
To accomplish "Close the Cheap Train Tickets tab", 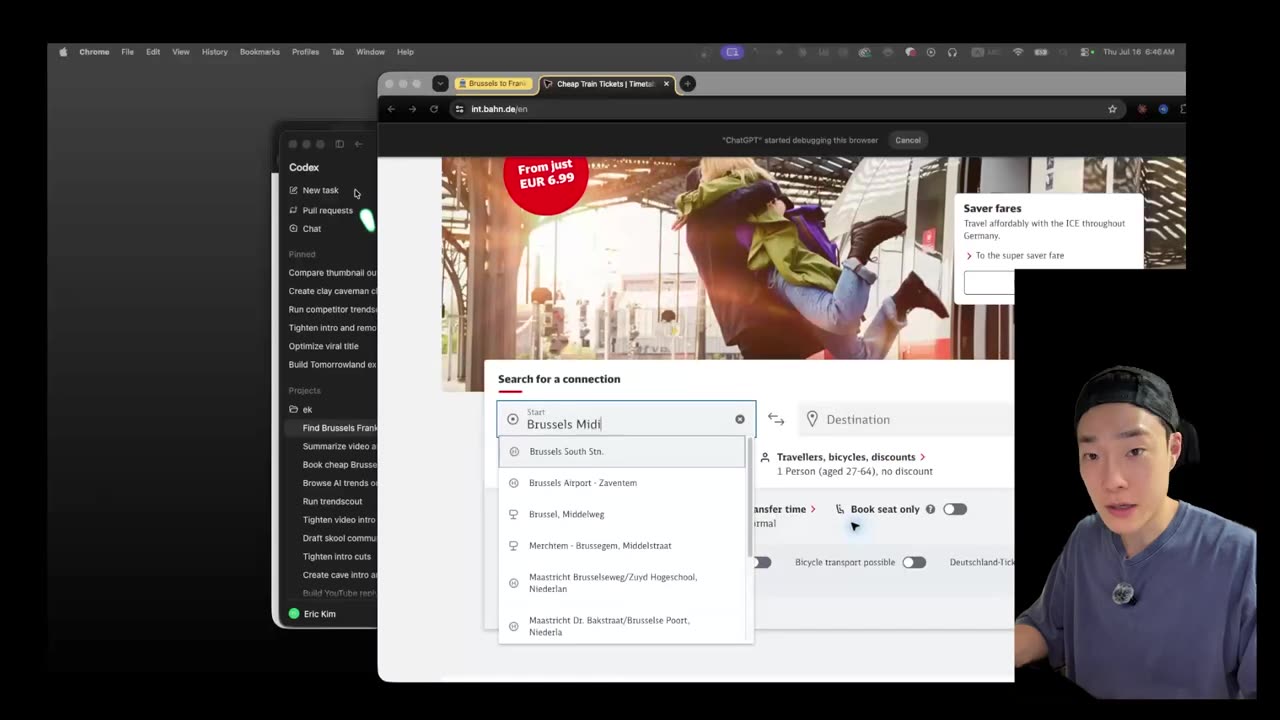I will click(666, 84).
